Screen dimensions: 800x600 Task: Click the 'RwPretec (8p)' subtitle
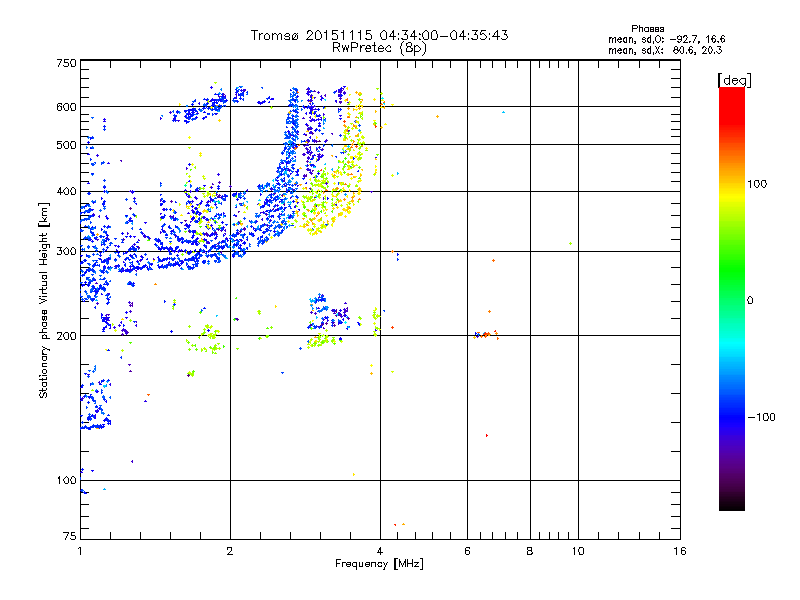(379, 48)
